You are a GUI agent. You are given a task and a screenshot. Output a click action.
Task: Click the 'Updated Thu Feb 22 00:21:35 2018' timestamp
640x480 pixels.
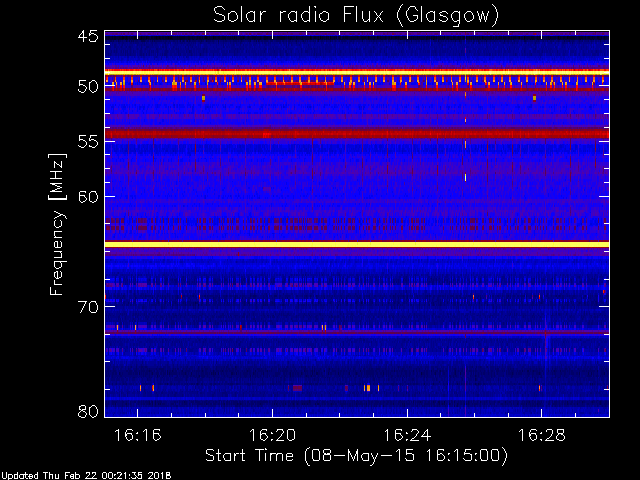tap(86, 475)
